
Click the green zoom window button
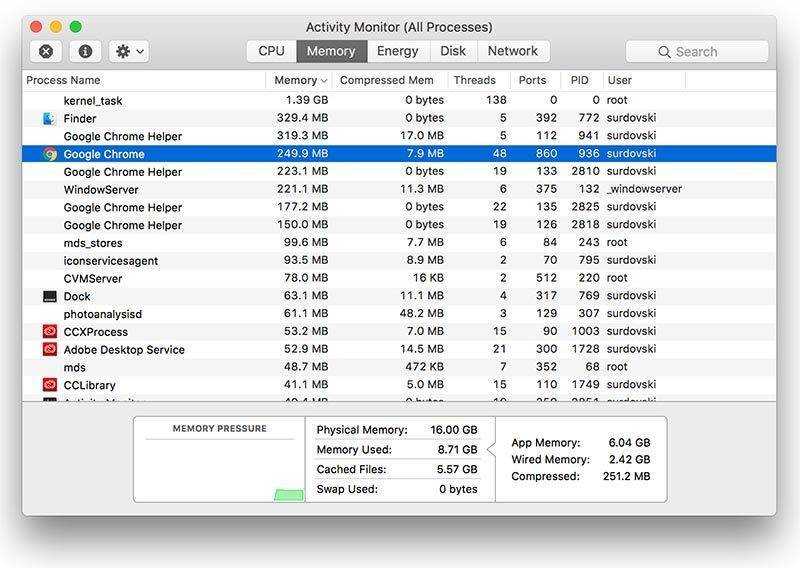click(76, 27)
